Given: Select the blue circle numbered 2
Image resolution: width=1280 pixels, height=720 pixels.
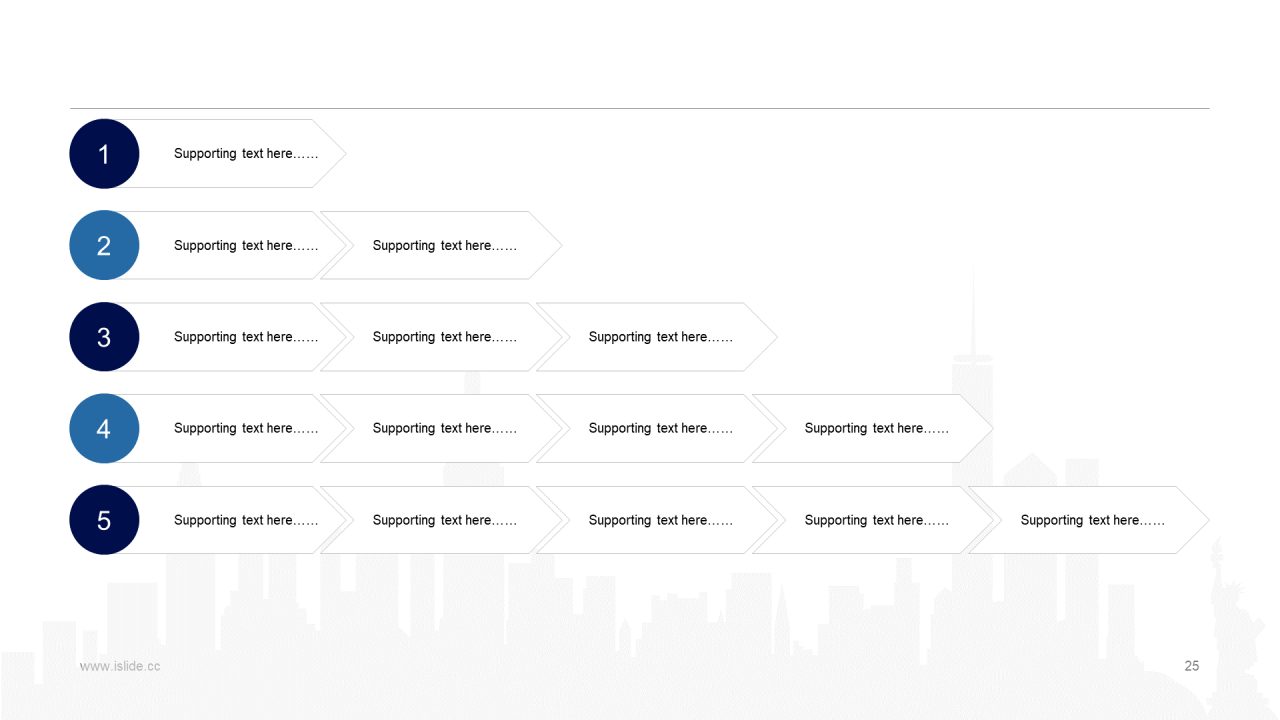Looking at the screenshot, I should (104, 245).
